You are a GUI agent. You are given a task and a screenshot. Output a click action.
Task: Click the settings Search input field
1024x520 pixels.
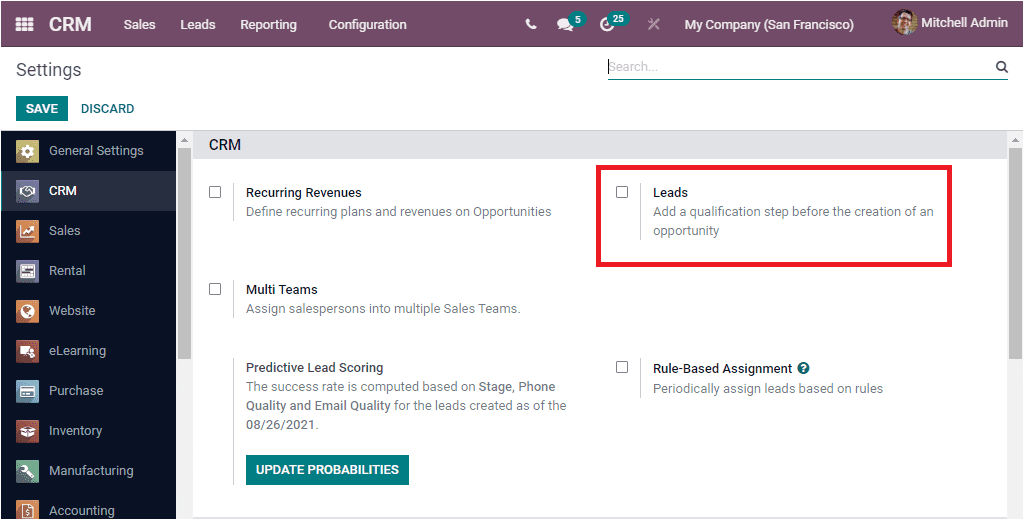click(x=800, y=67)
